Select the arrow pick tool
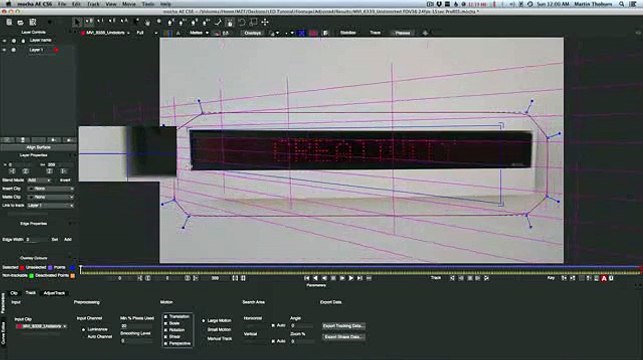This screenshot has width=643, height=360. 77,22
